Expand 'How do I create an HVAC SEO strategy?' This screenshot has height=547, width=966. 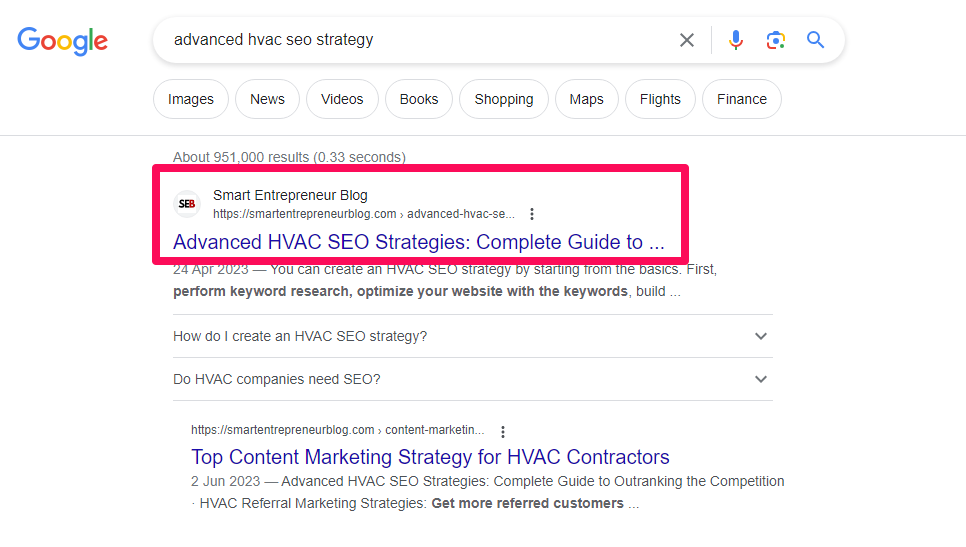pos(473,336)
